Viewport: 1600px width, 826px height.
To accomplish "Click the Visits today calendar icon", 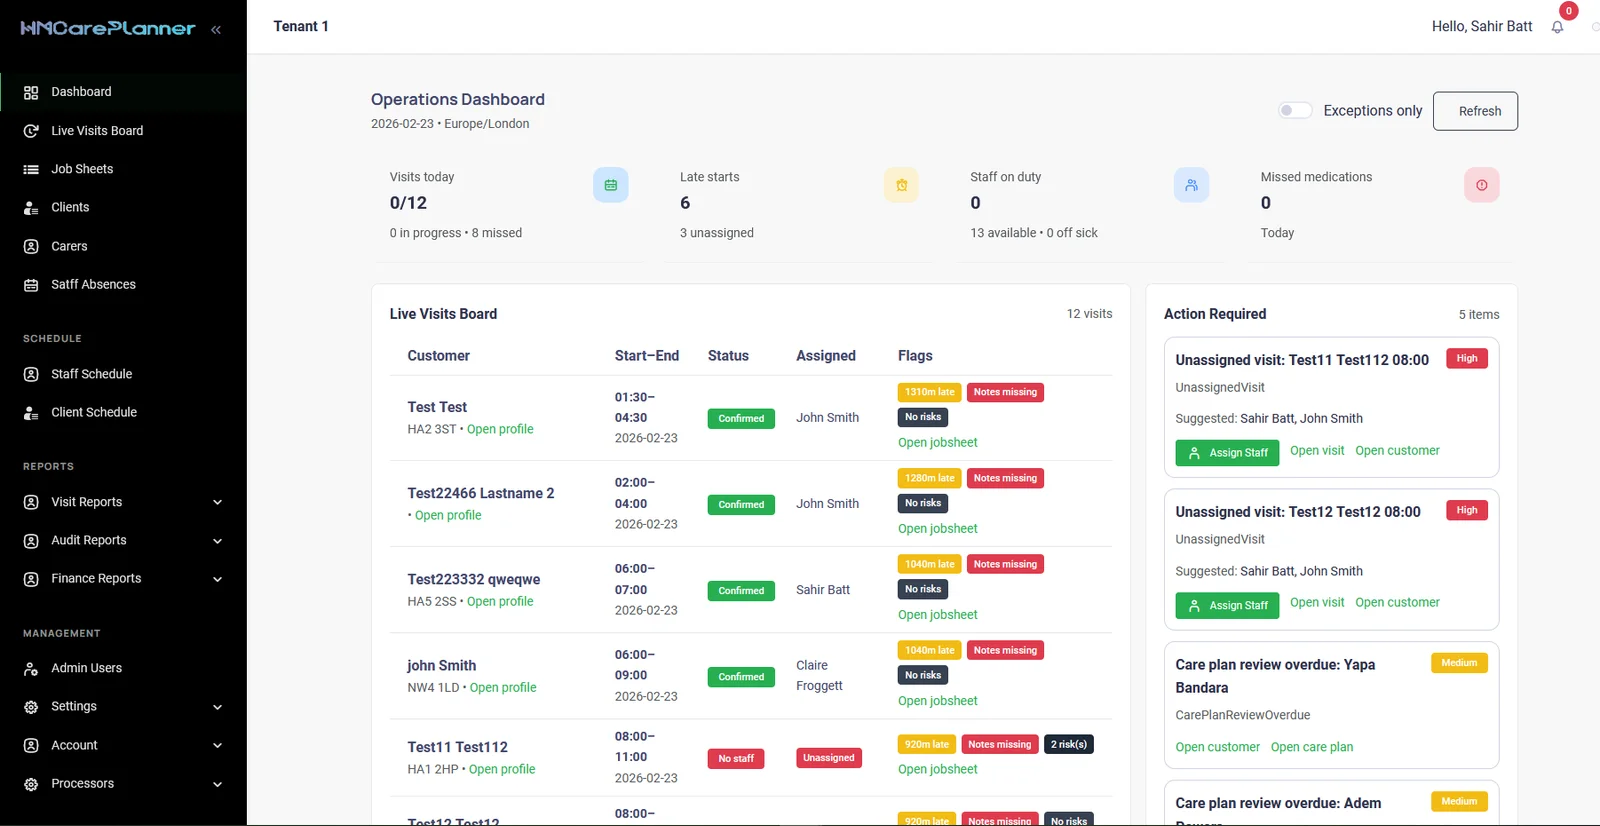I will click(611, 185).
